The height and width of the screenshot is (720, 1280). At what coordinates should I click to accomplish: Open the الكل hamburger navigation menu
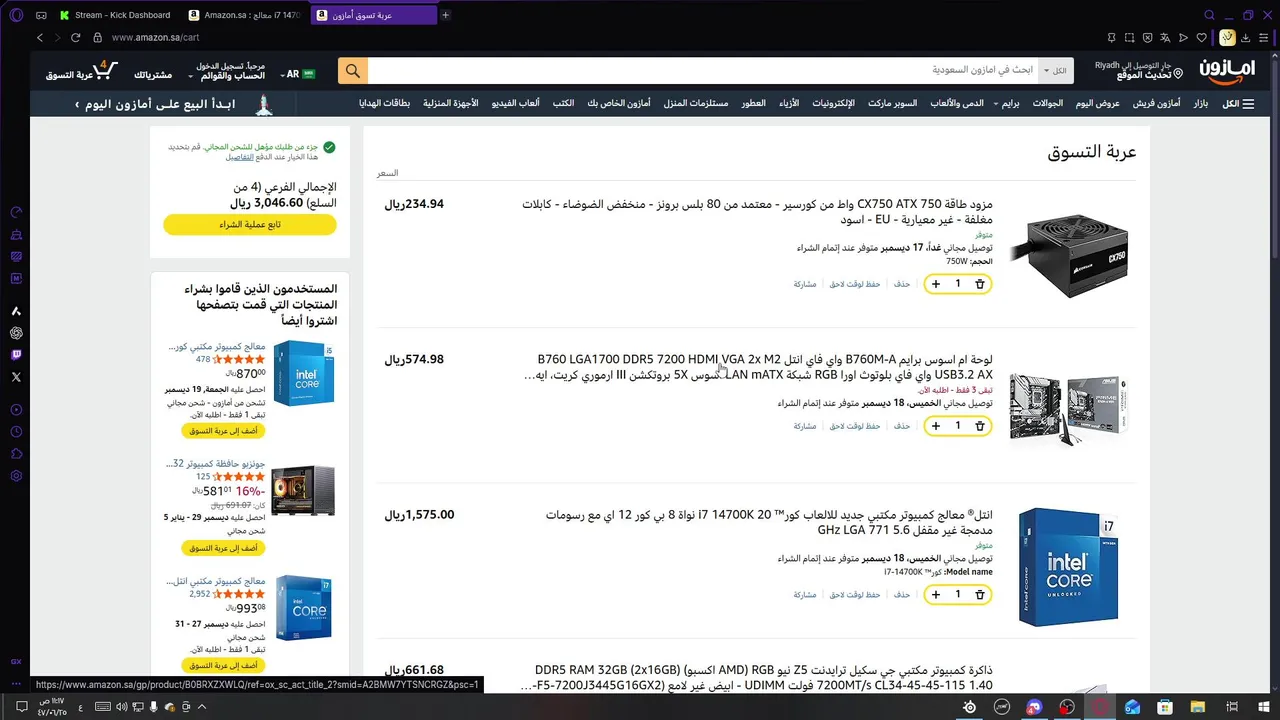coord(1238,104)
